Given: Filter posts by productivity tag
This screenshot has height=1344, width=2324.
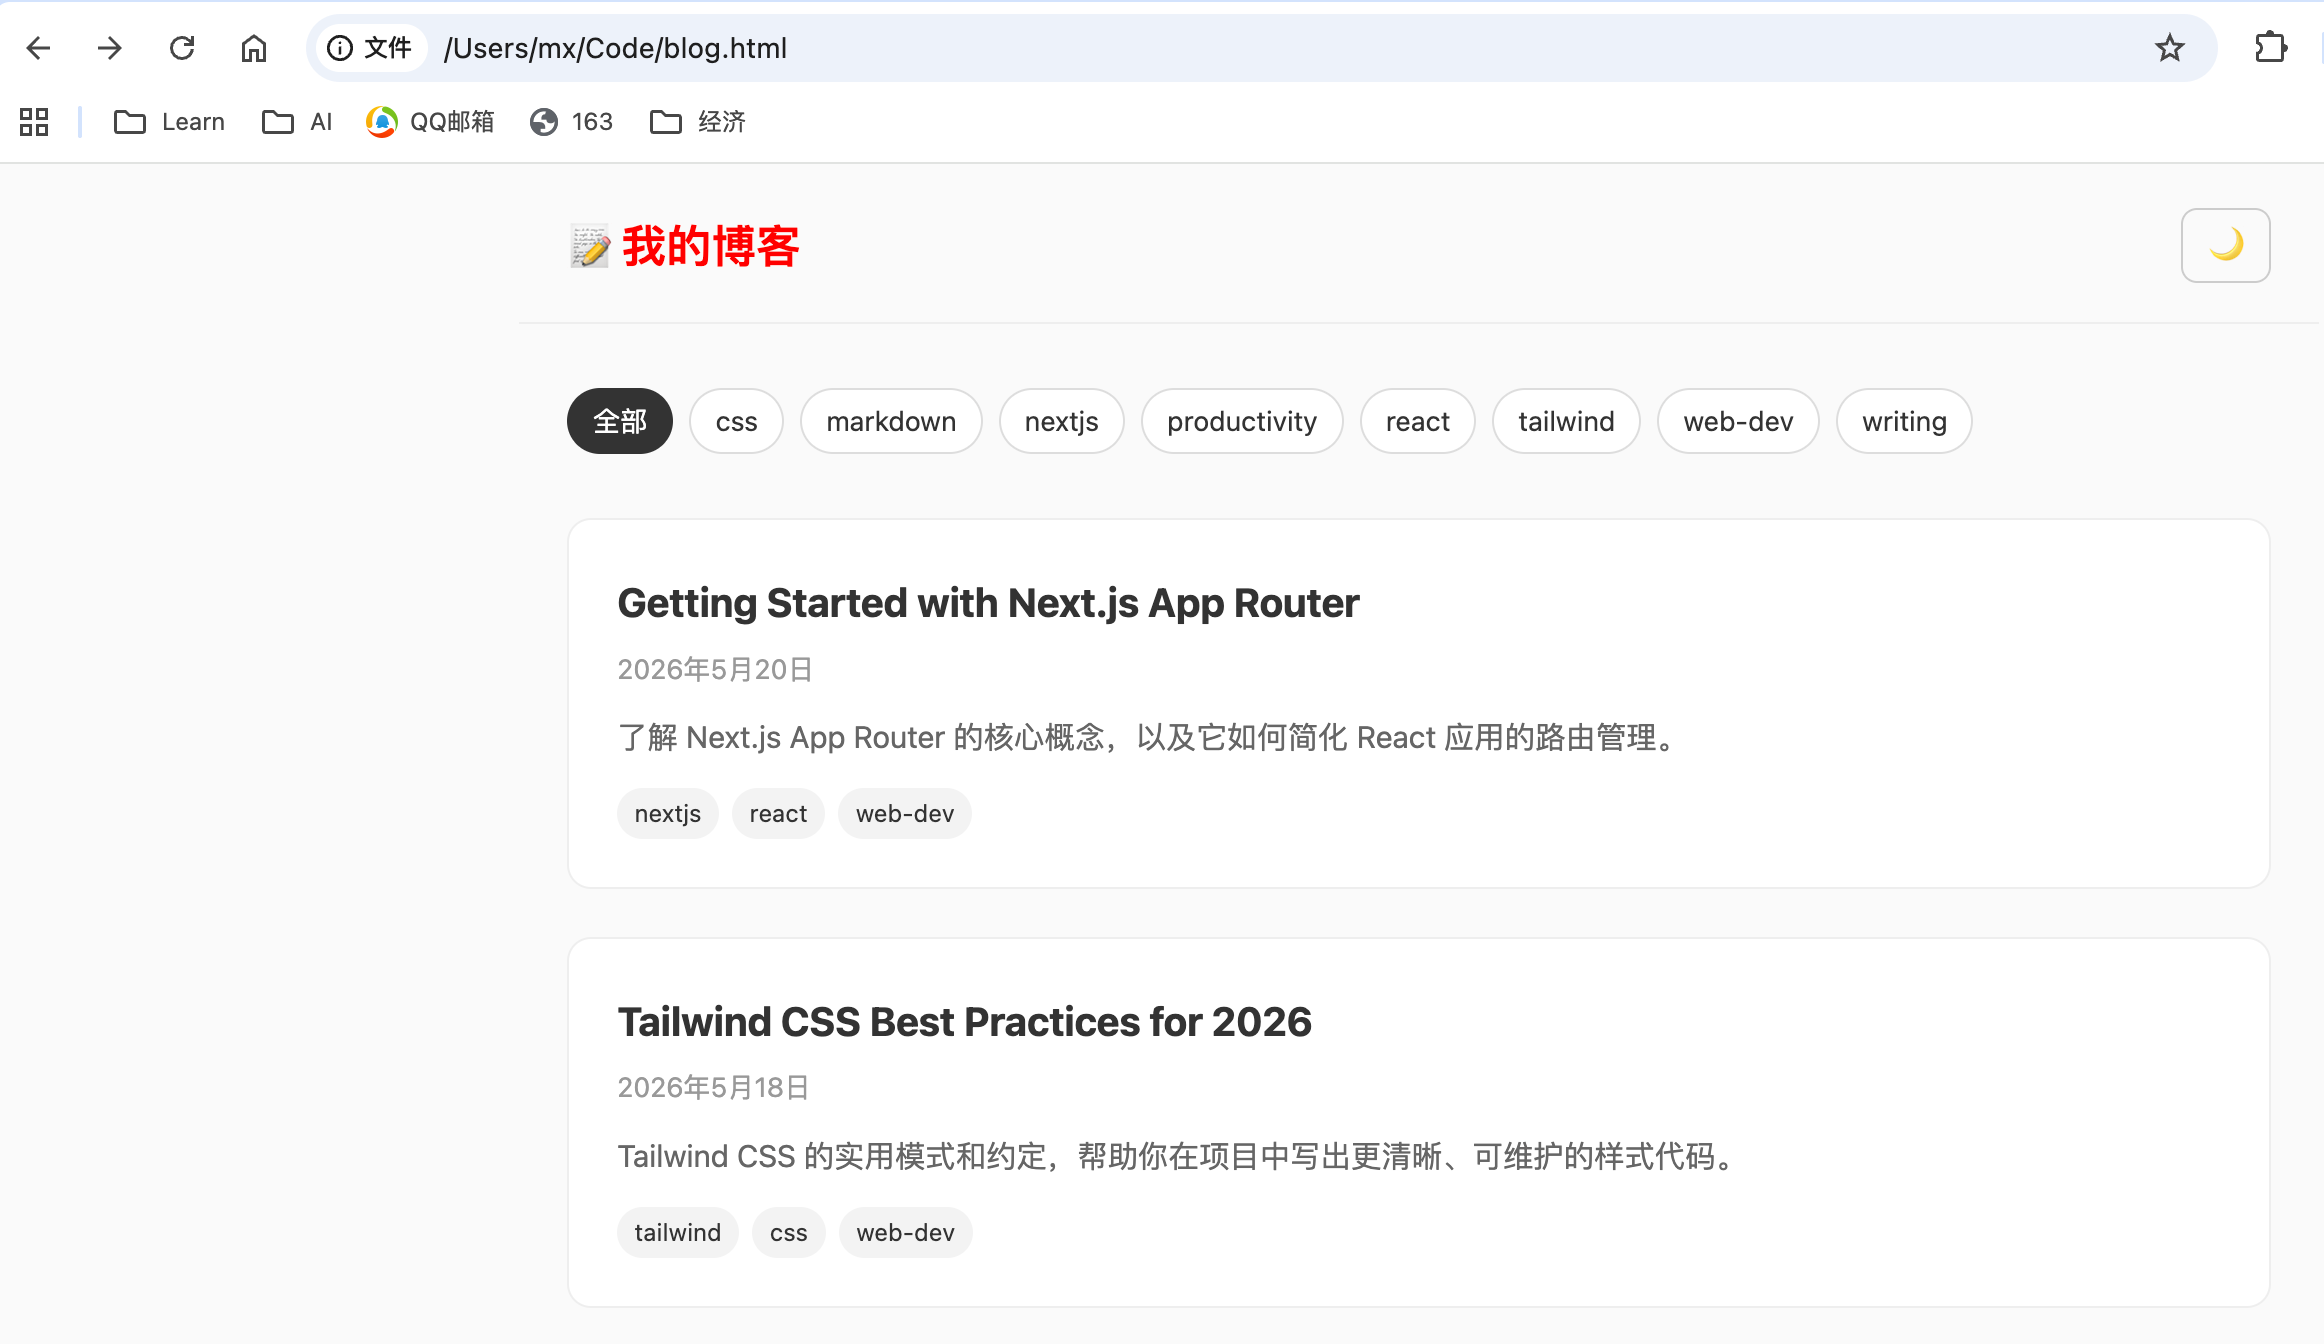Looking at the screenshot, I should (1242, 421).
